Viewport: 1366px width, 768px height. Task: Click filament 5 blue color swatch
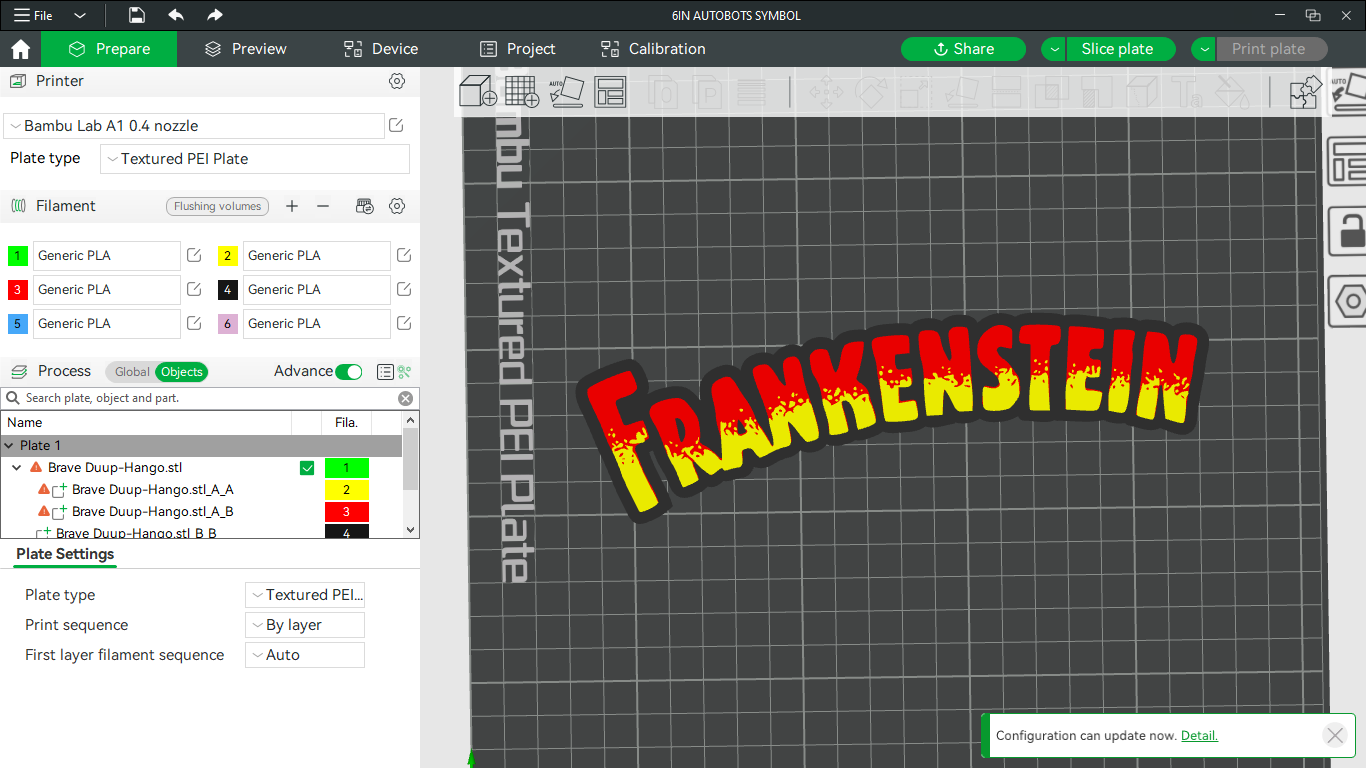tap(17, 324)
